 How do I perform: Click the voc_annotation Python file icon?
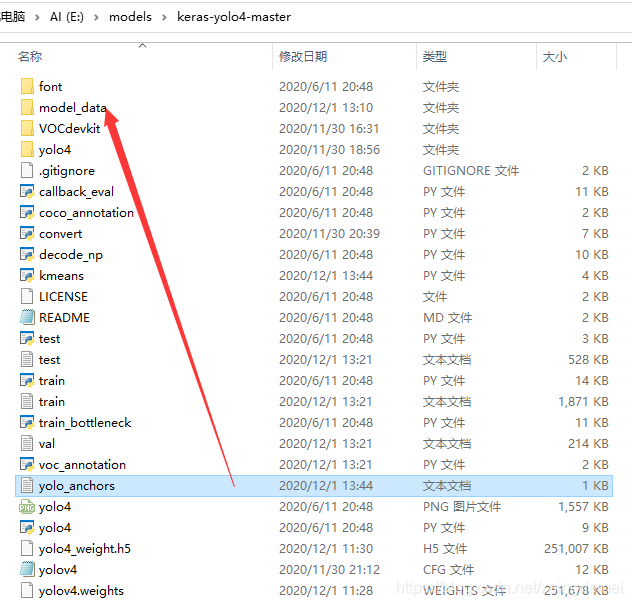[x=27, y=464]
